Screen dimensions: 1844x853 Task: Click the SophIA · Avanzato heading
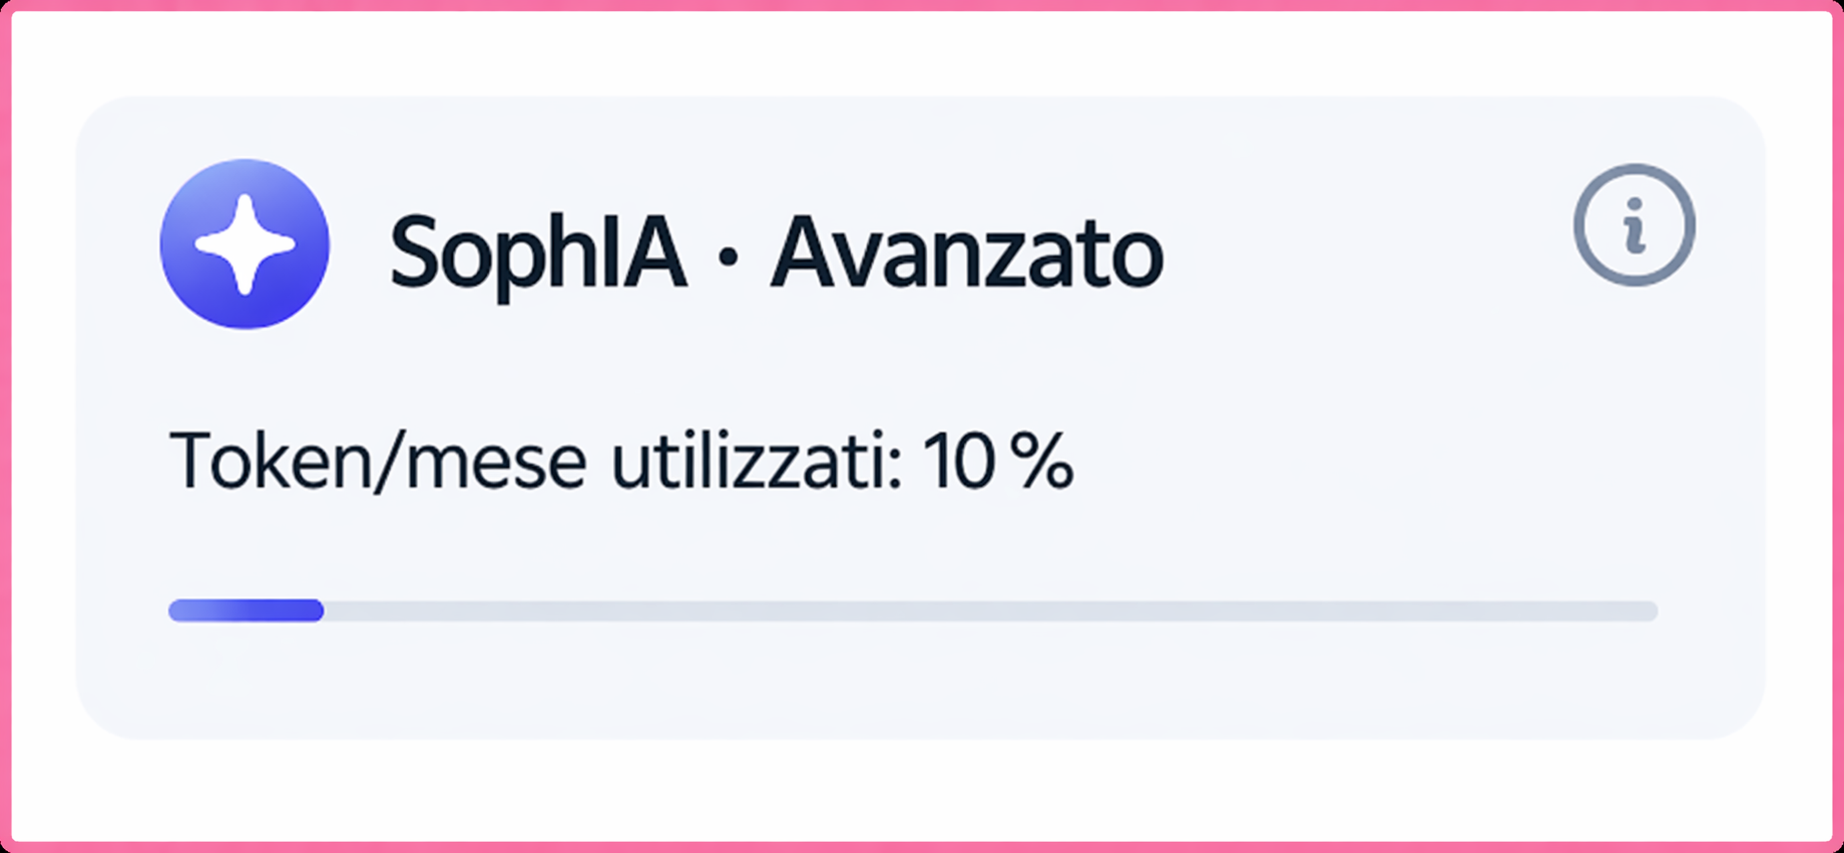point(775,253)
